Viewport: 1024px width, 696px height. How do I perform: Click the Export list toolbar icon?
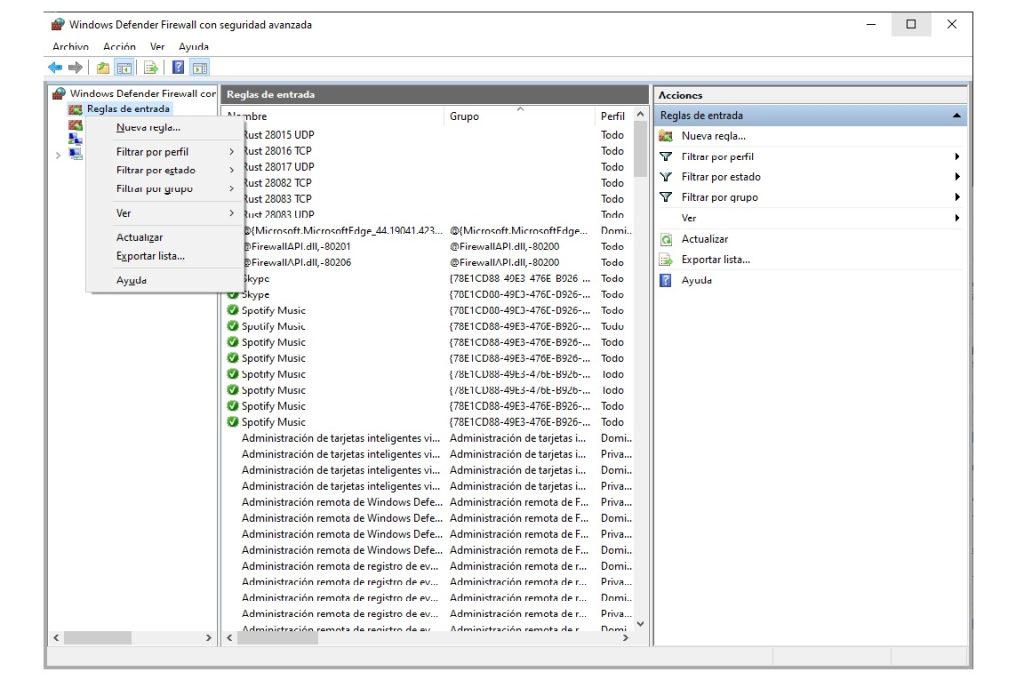pos(150,68)
